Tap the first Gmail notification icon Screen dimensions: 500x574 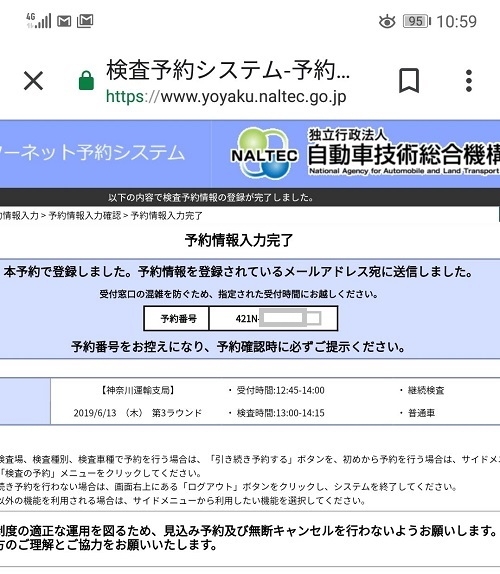[x=64, y=21]
